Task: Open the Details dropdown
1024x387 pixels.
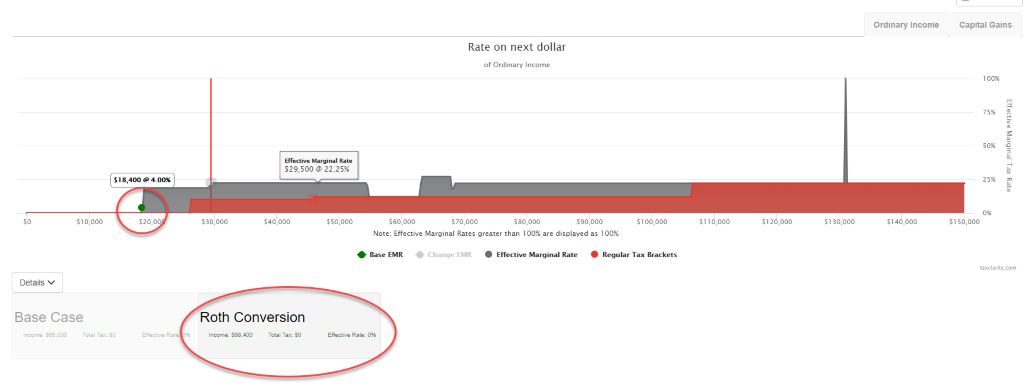Action: point(37,283)
